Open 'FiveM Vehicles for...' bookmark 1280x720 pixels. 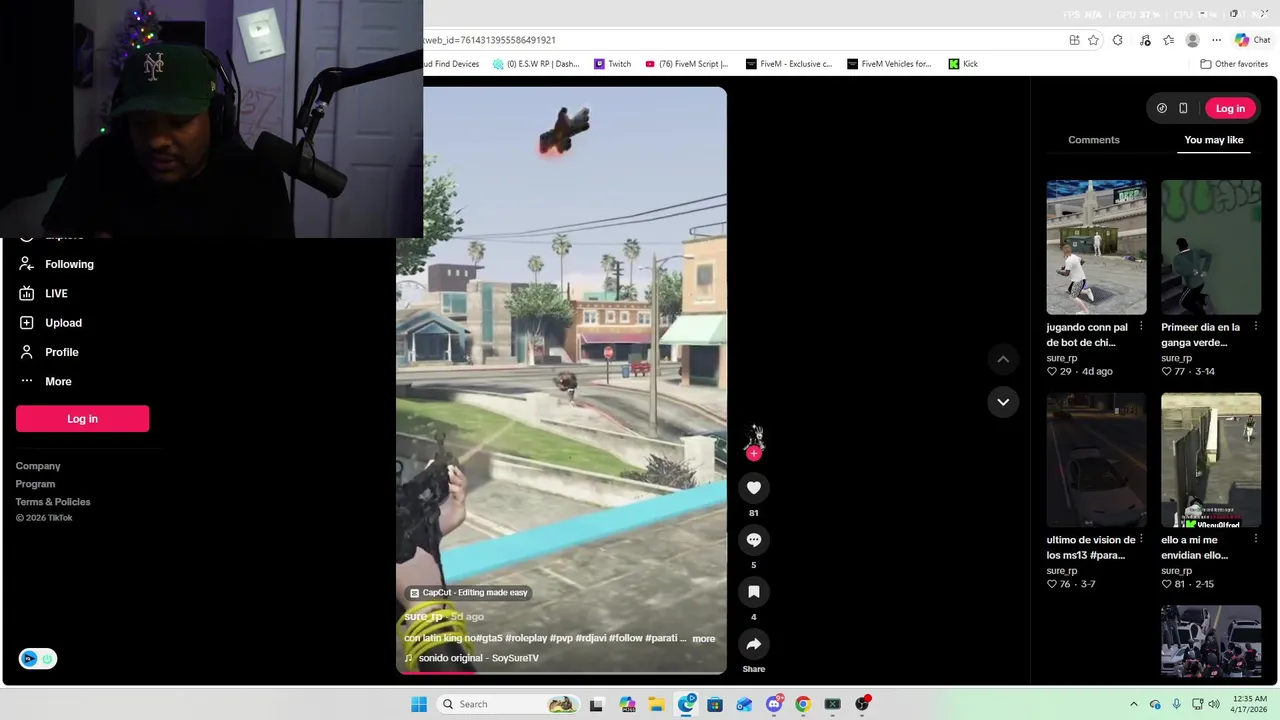pyautogui.click(x=889, y=64)
